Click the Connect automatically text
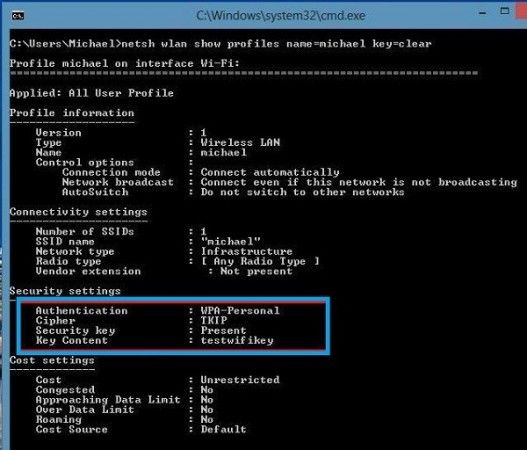The image size is (527, 450). pyautogui.click(x=270, y=172)
